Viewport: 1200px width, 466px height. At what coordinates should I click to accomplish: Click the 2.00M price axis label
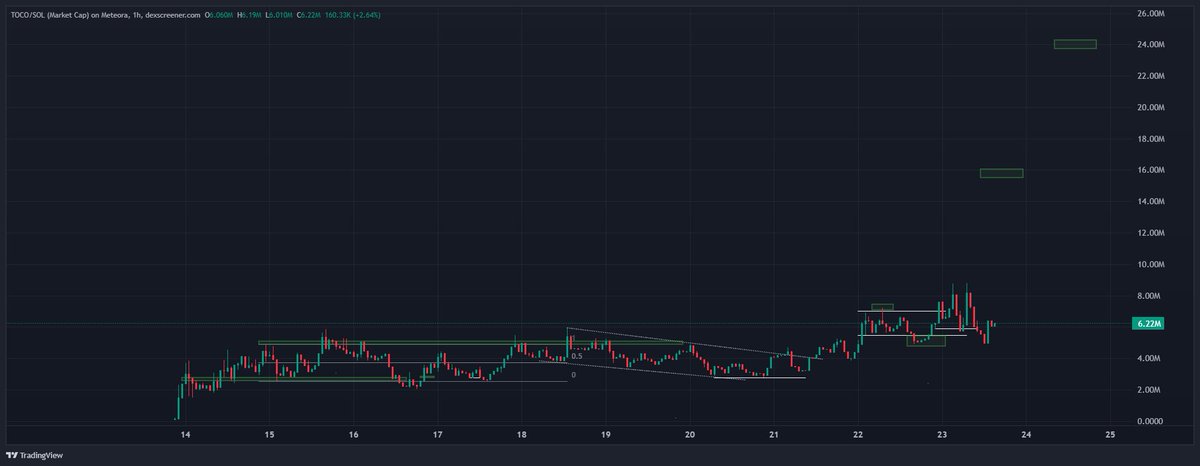click(x=1151, y=390)
